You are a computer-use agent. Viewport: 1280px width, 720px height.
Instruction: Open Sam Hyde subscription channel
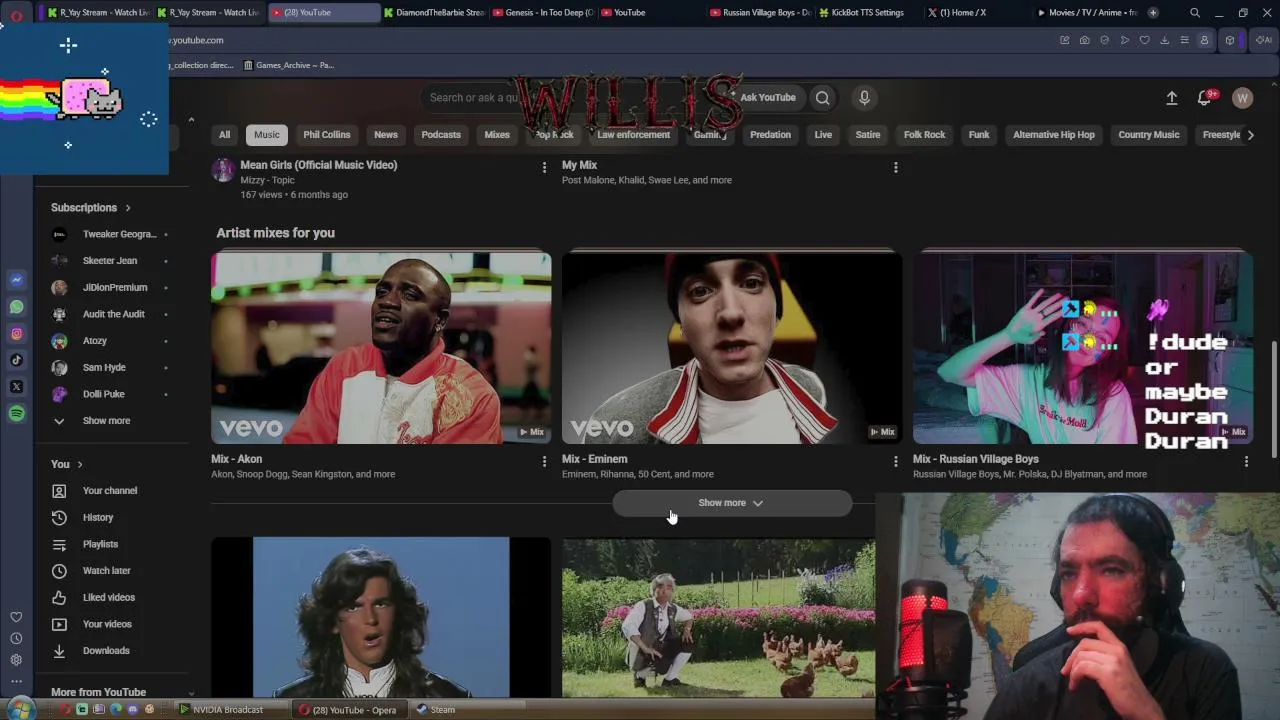[104, 368]
